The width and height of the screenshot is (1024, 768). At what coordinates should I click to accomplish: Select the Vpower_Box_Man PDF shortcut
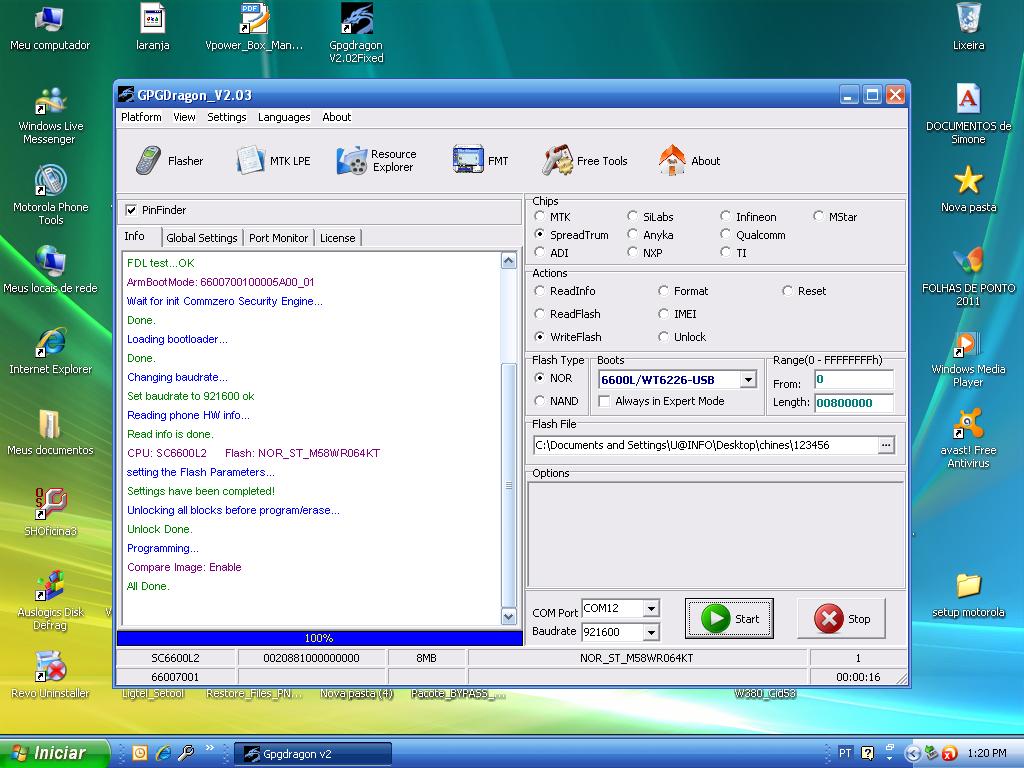coord(254,29)
